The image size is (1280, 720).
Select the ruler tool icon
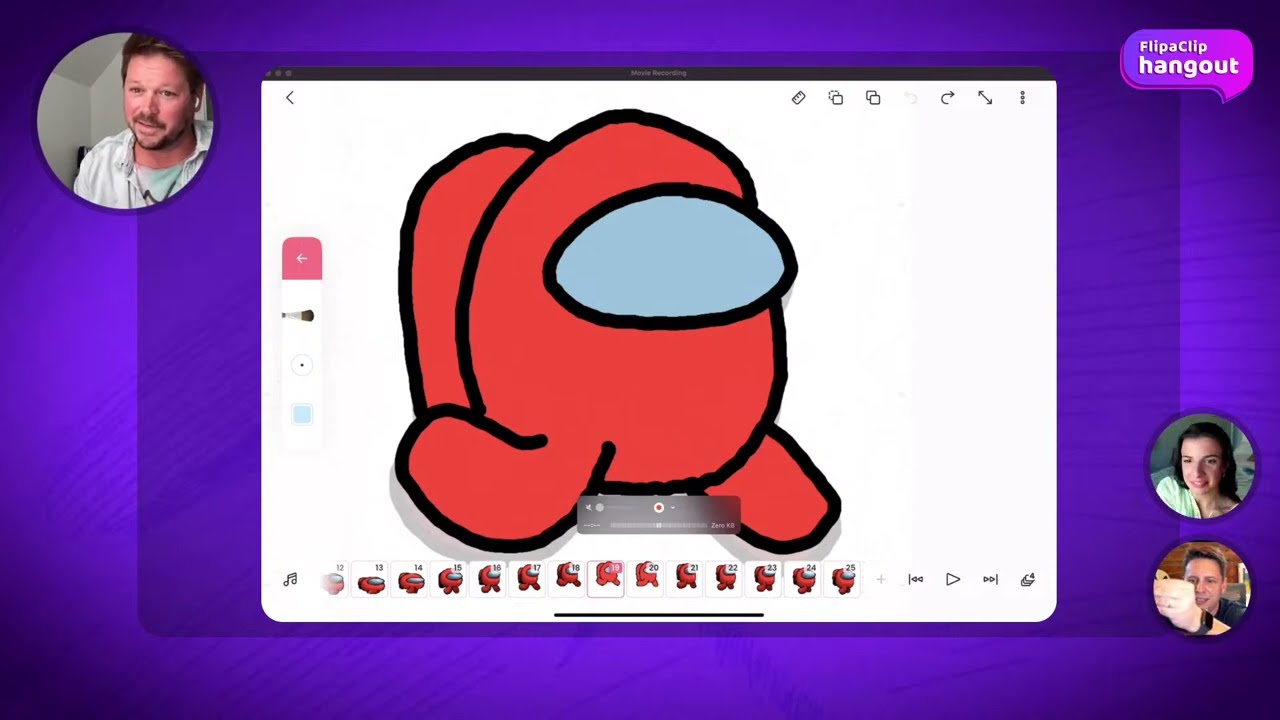(x=798, y=98)
